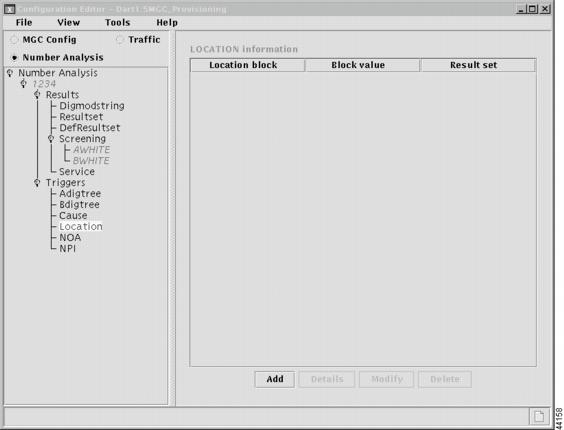Image resolution: width=564 pixels, height=430 pixels.
Task: Close the Configuration Editor window
Action: click(545, 9)
